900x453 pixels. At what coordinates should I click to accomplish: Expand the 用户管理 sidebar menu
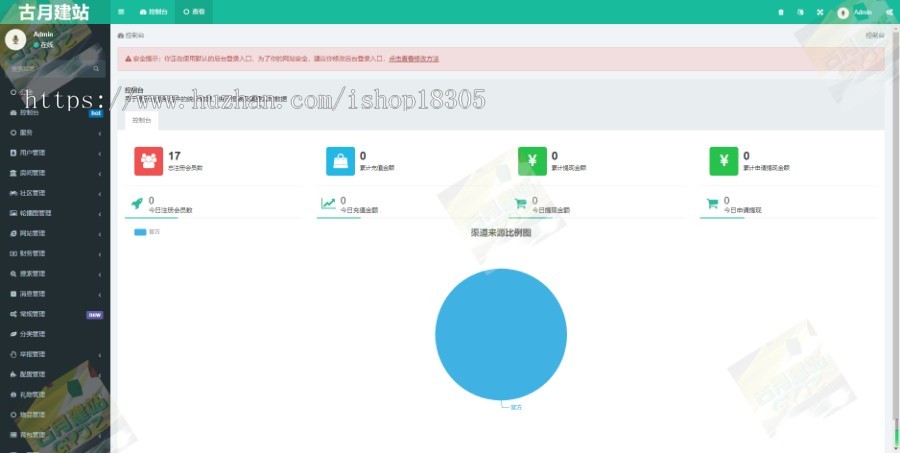click(x=55, y=153)
